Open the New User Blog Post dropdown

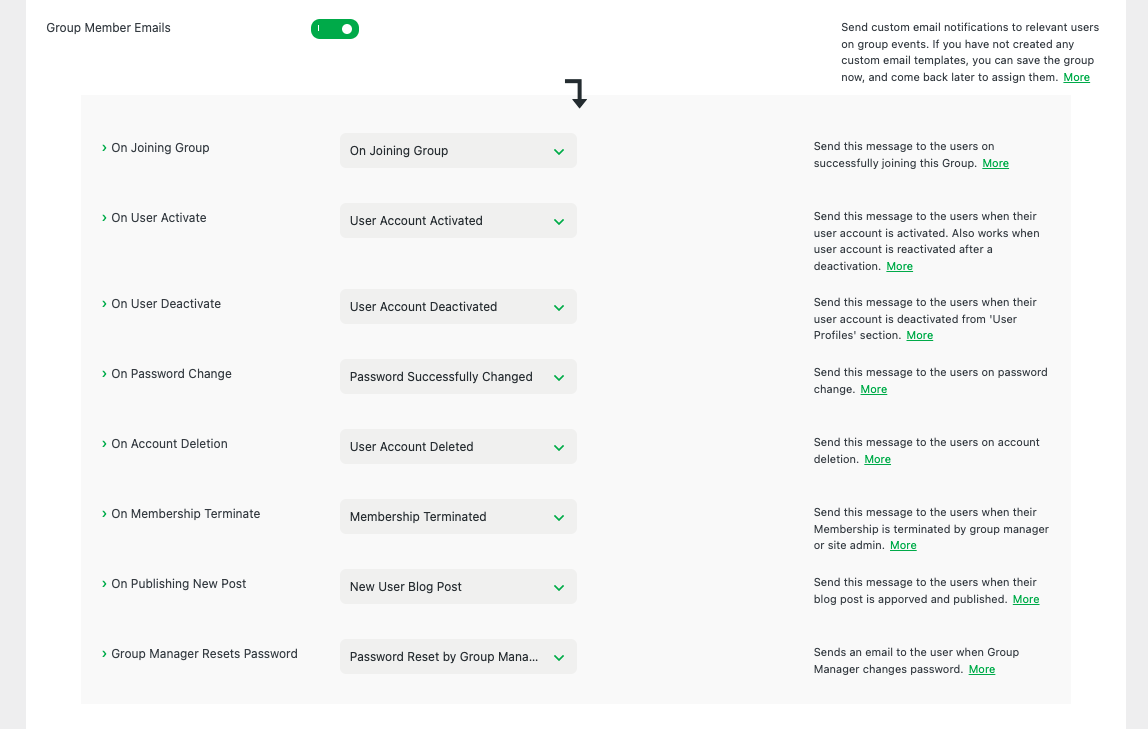[458, 587]
